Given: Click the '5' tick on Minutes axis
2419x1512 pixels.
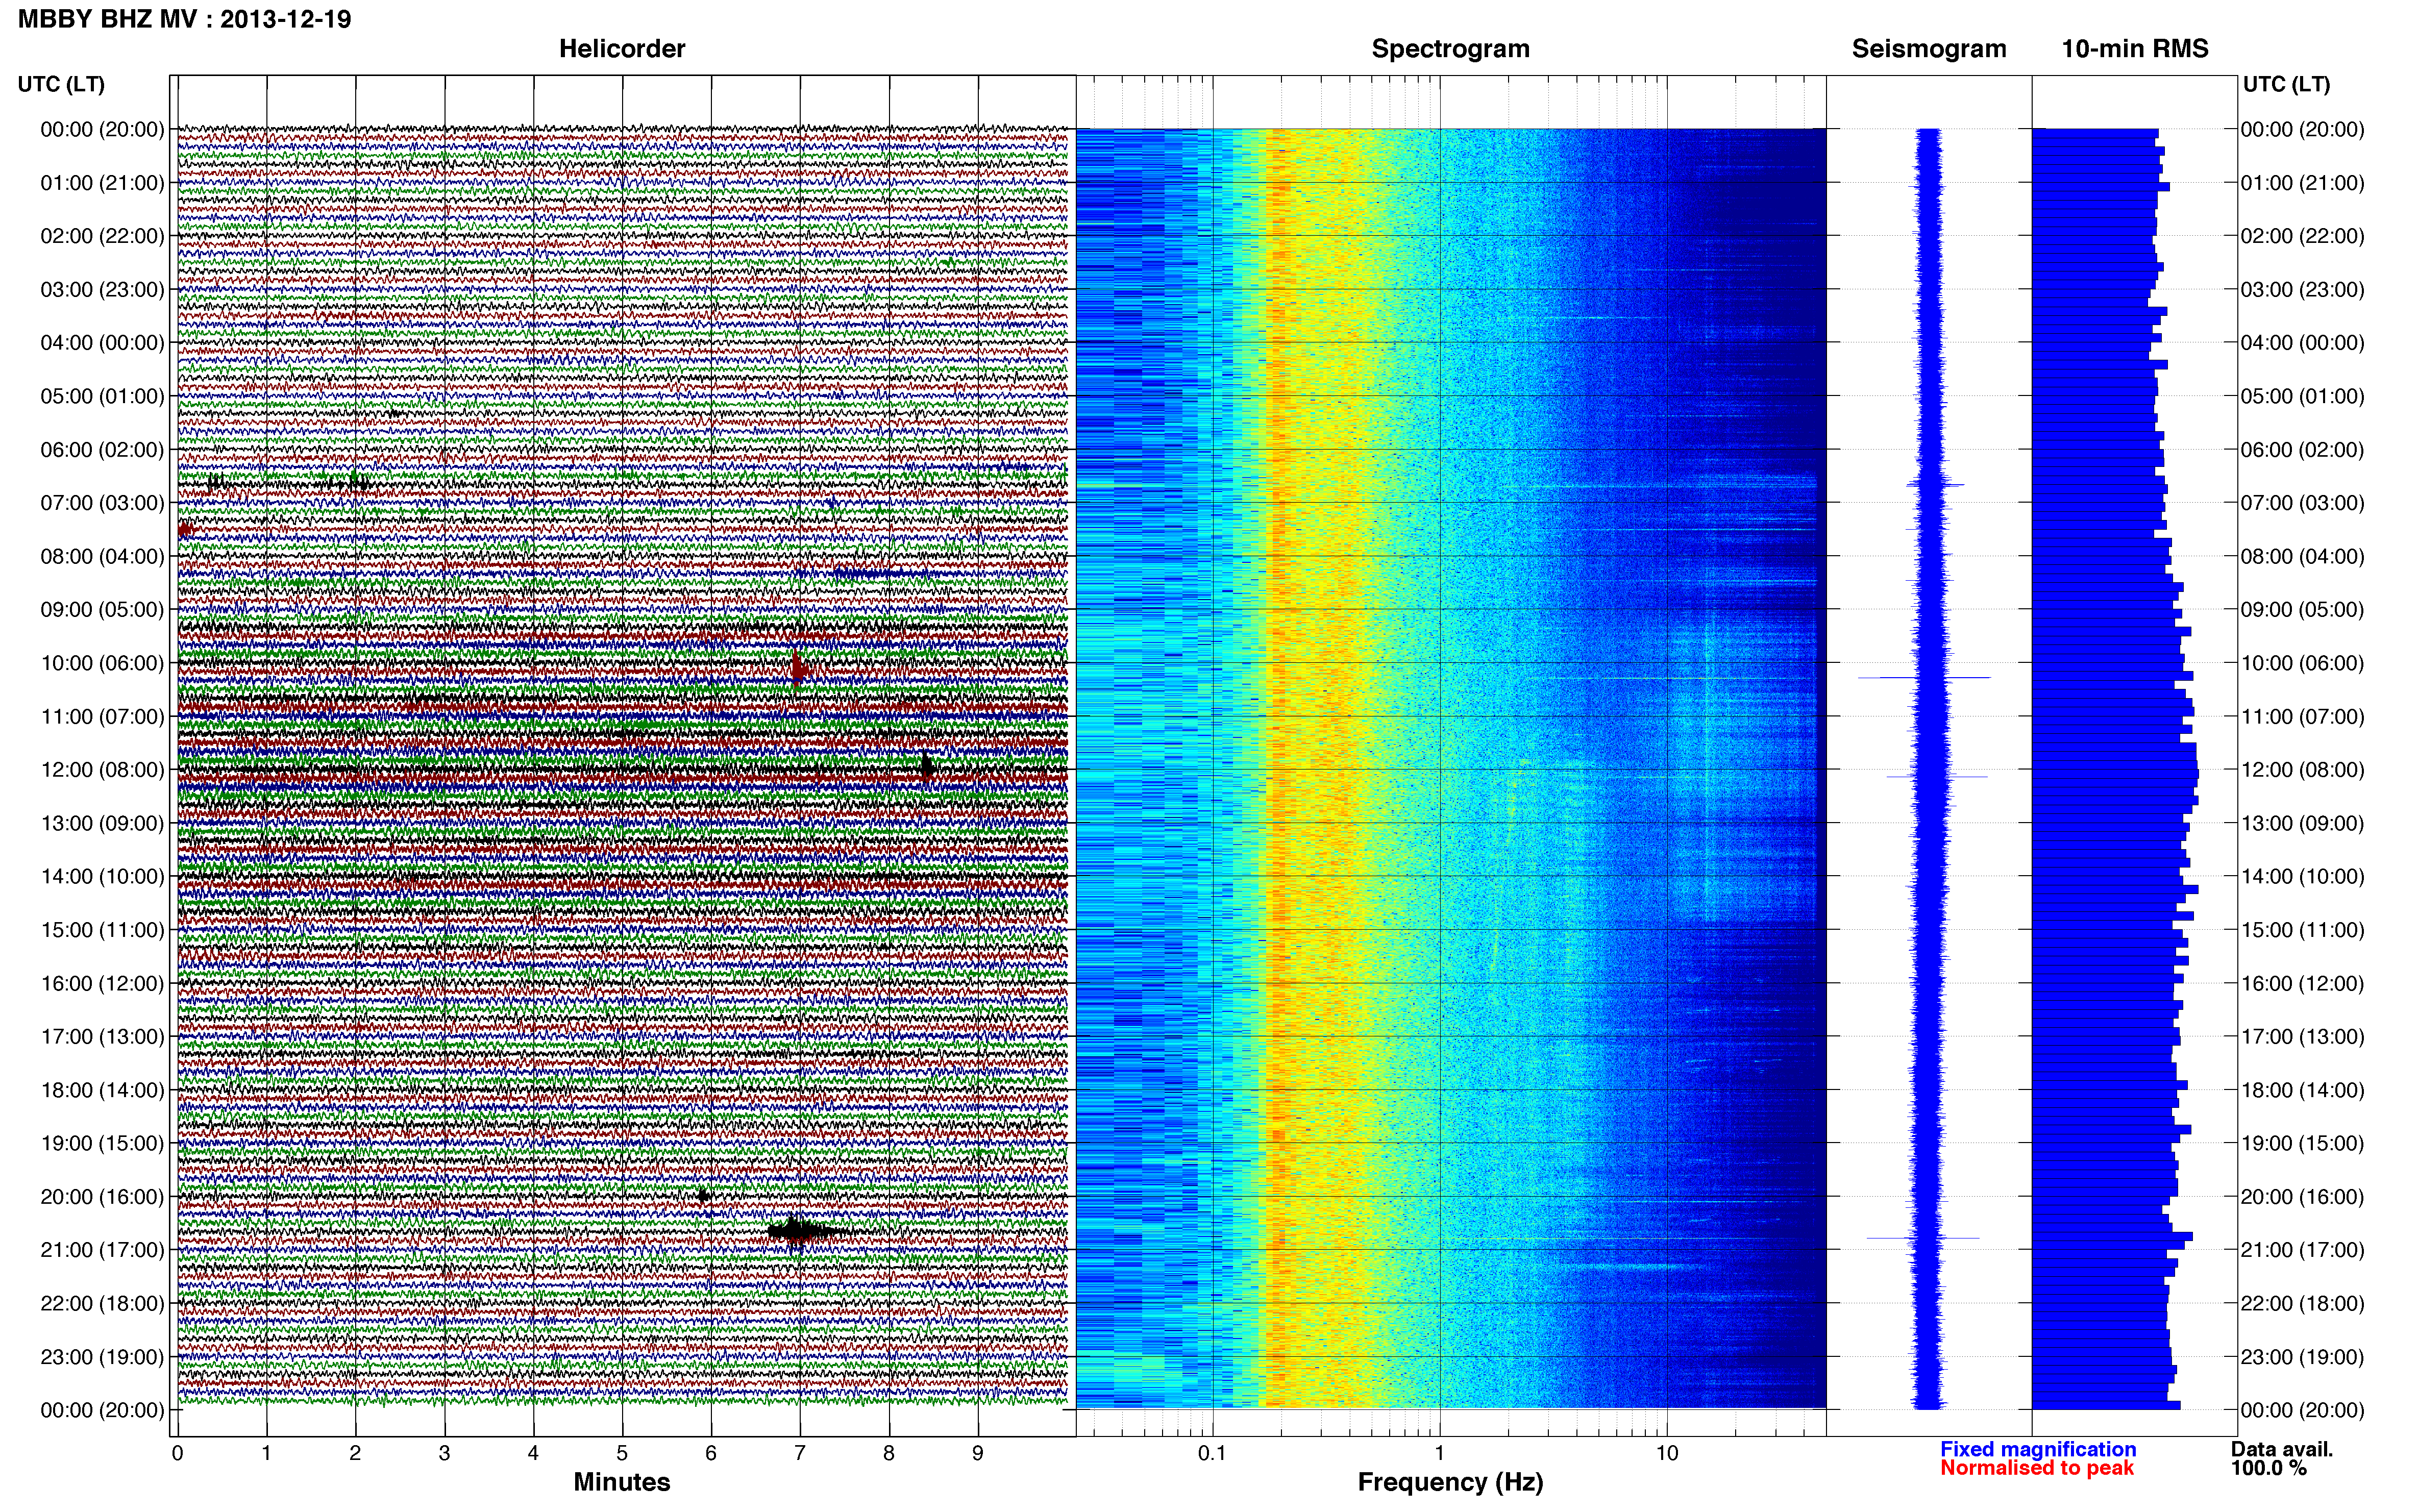Looking at the screenshot, I should click(x=622, y=1453).
